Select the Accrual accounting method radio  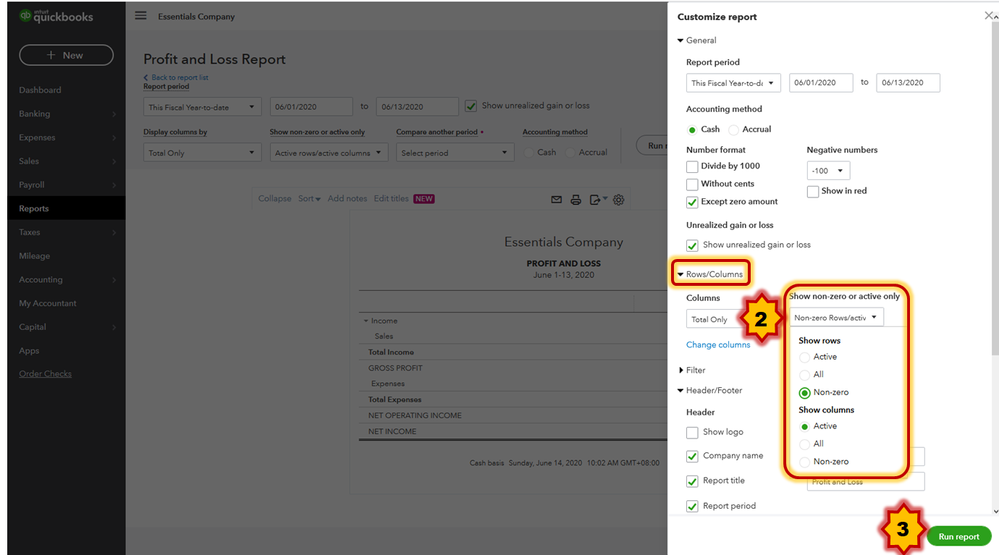point(733,129)
